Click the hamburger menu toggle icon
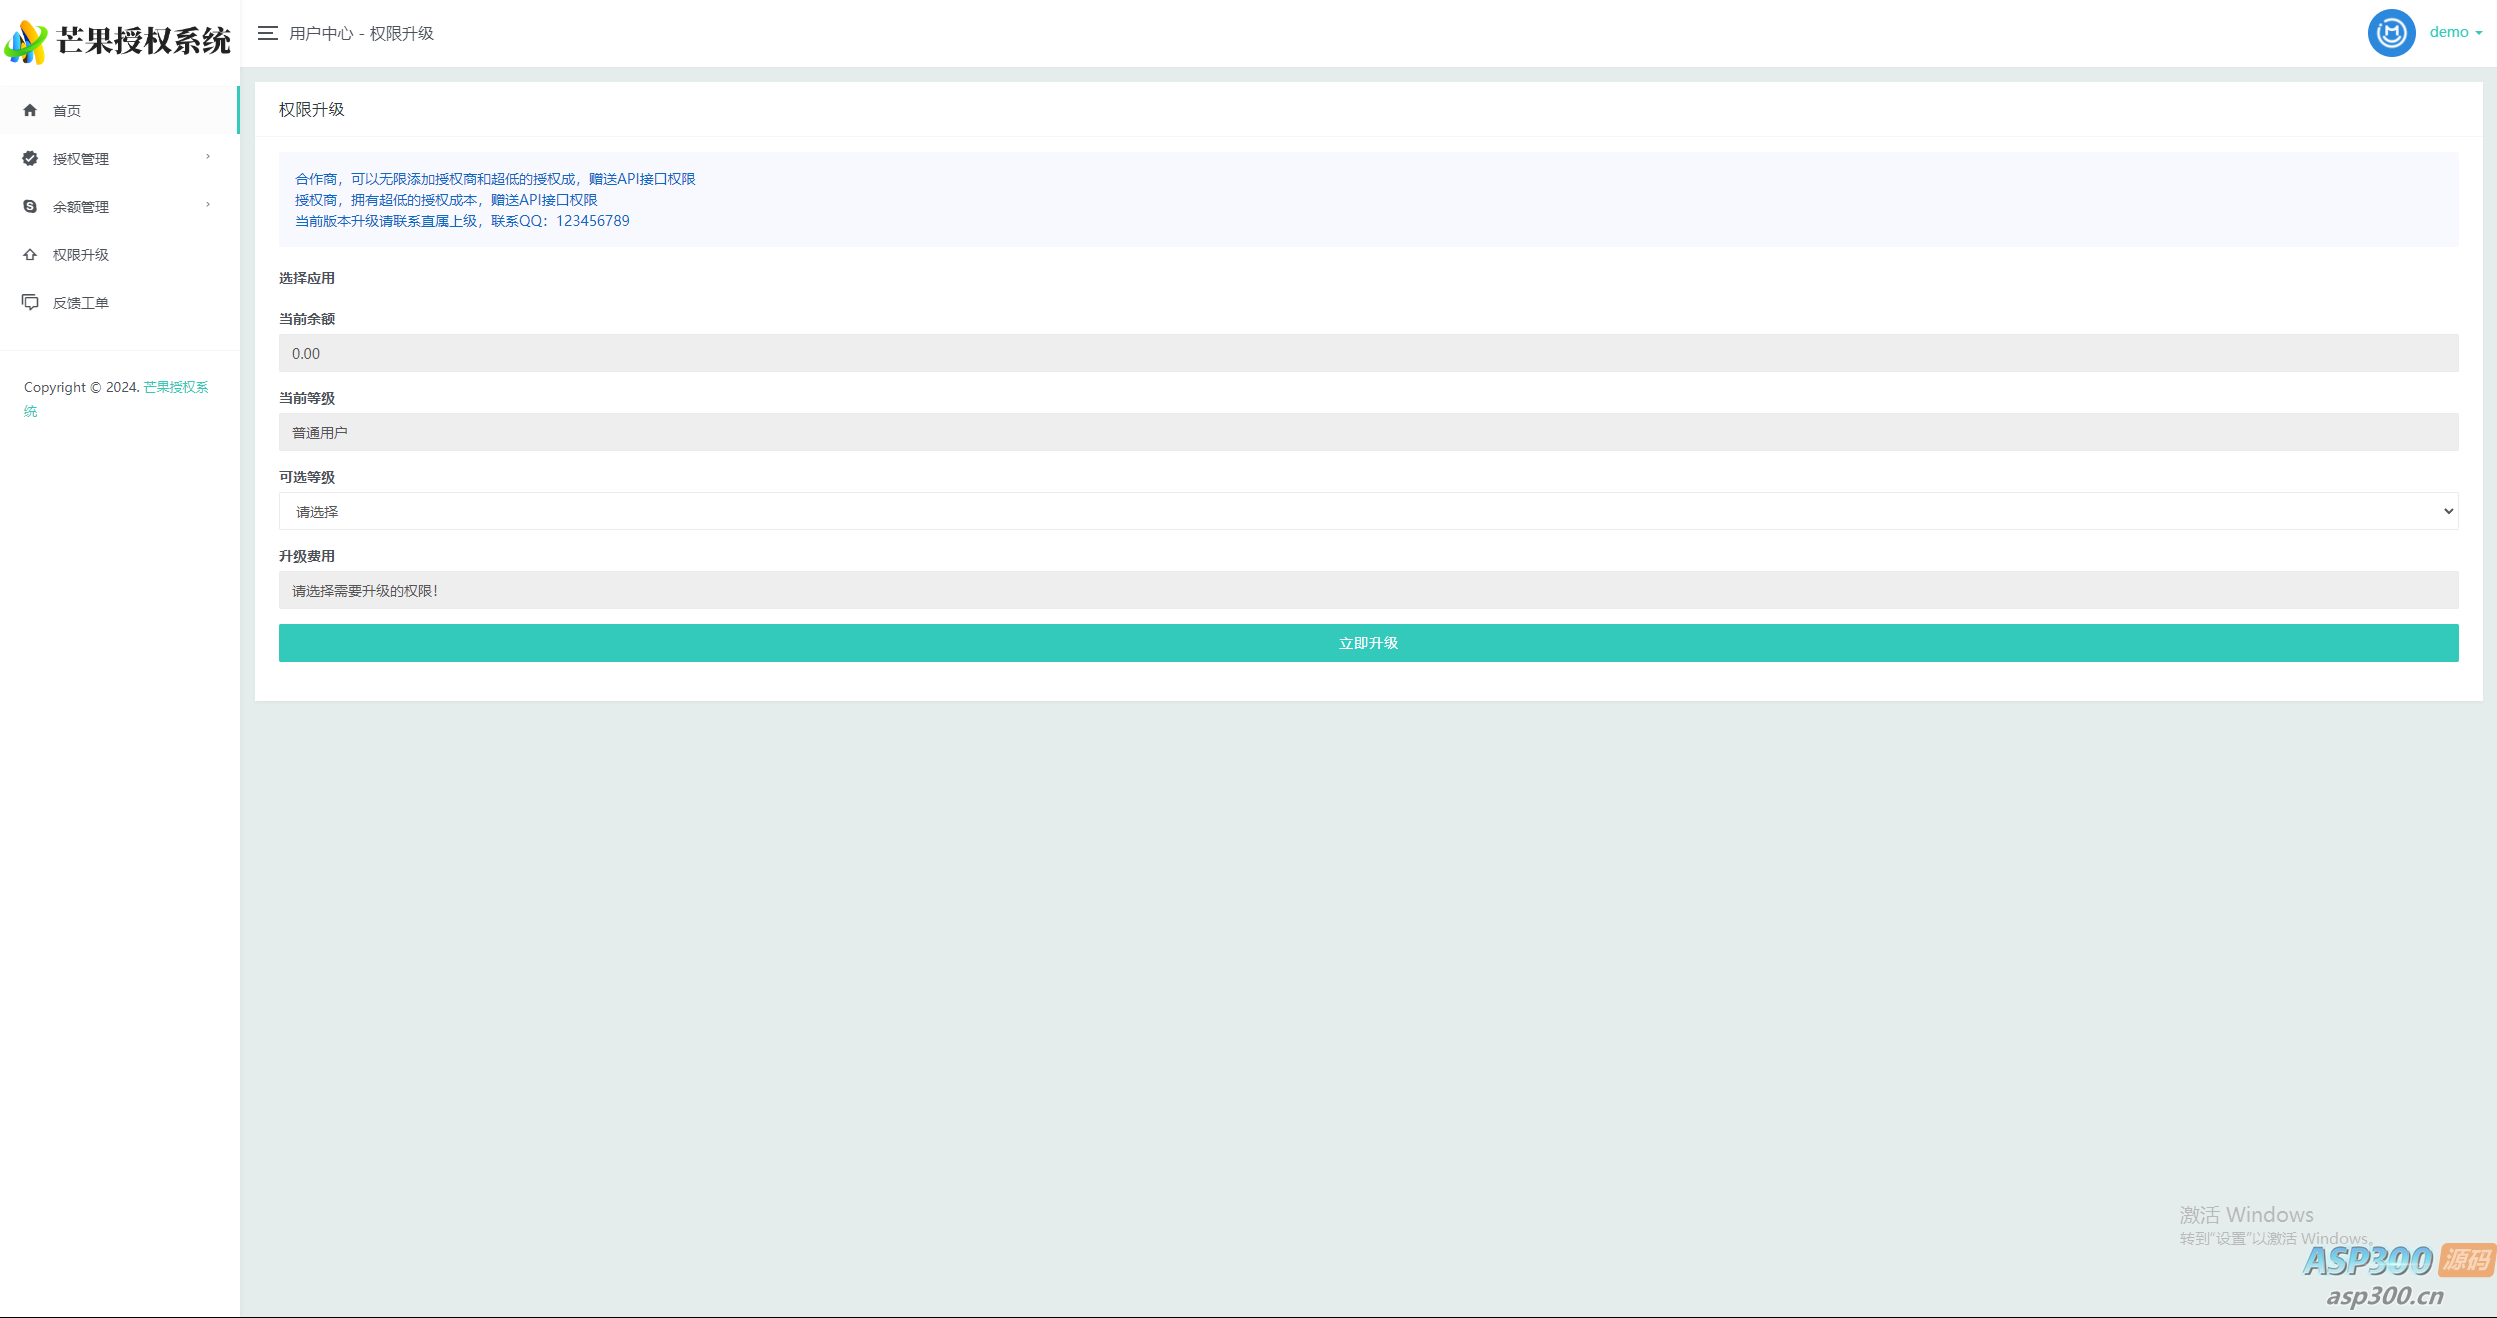The height and width of the screenshot is (1318, 2497). [267, 33]
